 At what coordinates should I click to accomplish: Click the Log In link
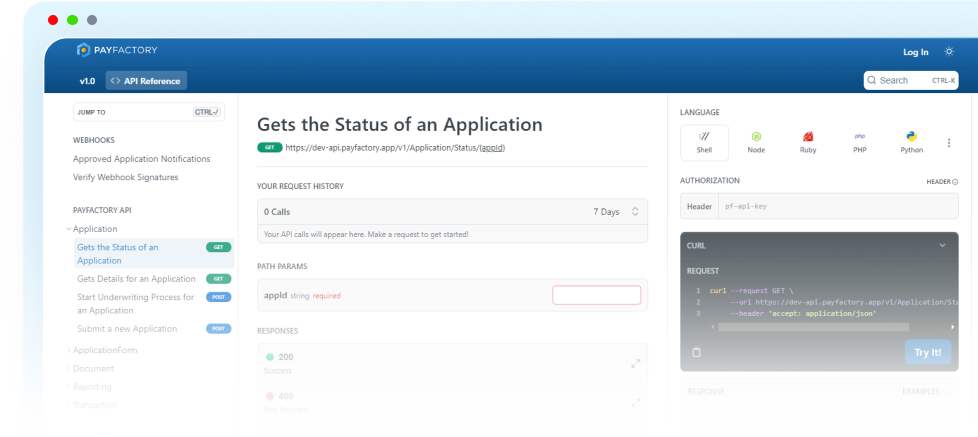click(915, 52)
